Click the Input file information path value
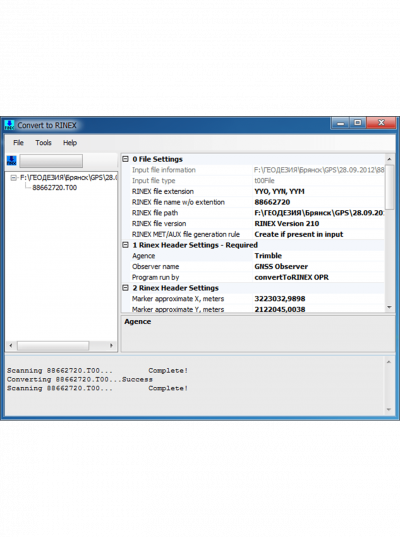Viewport: 400px width, 537px height. pyautogui.click(x=318, y=170)
